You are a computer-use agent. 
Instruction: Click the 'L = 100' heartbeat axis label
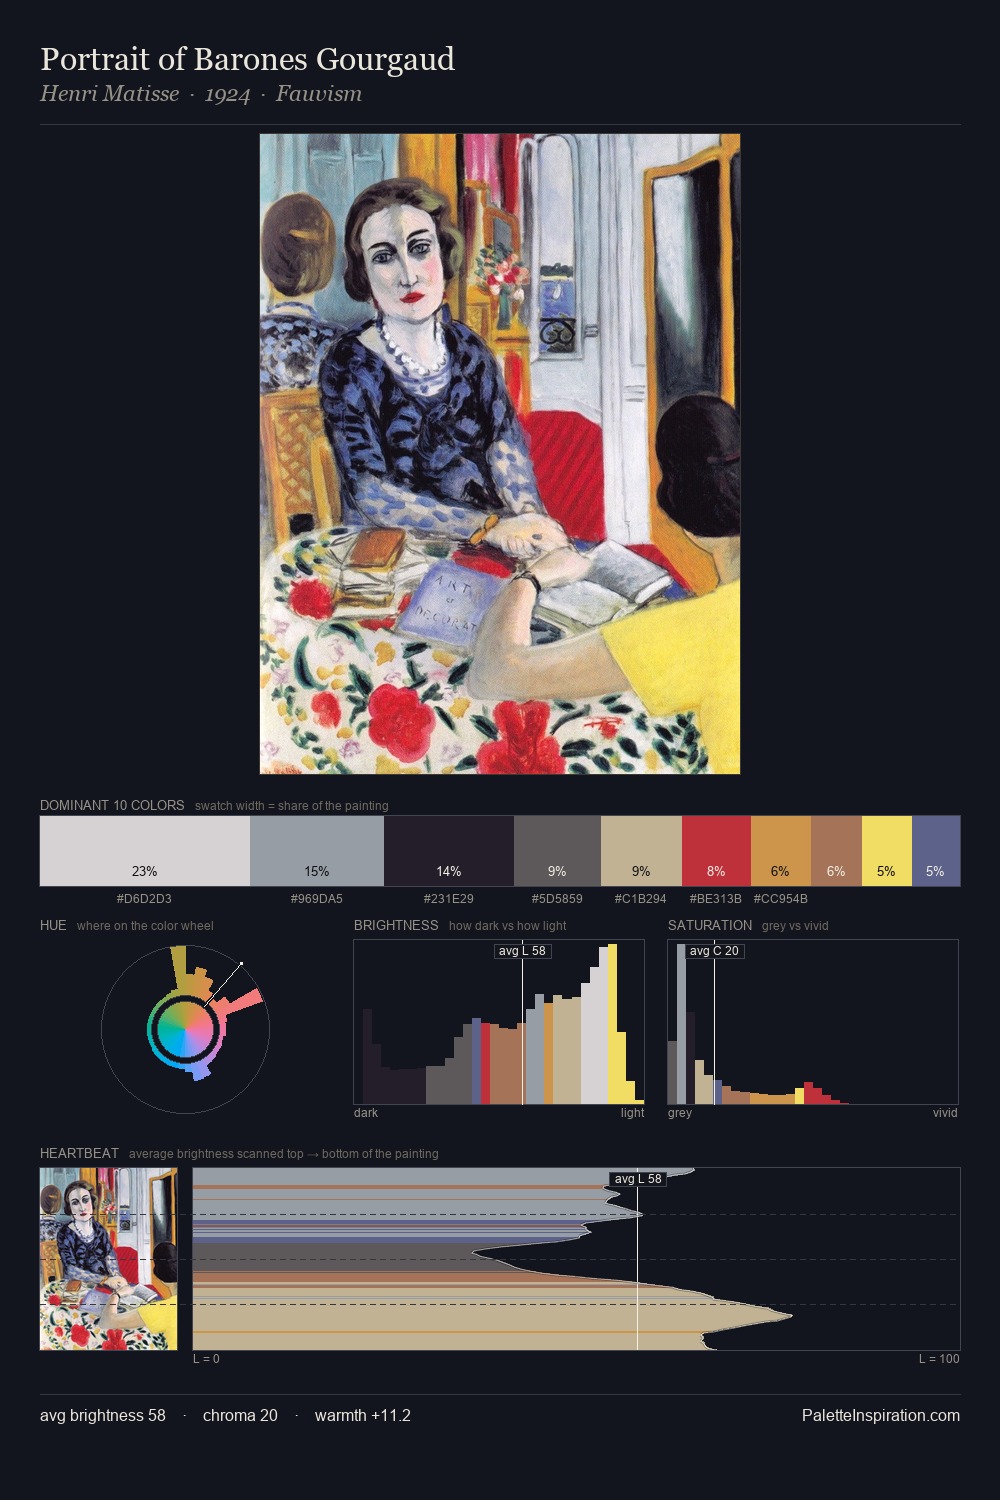[939, 1359]
